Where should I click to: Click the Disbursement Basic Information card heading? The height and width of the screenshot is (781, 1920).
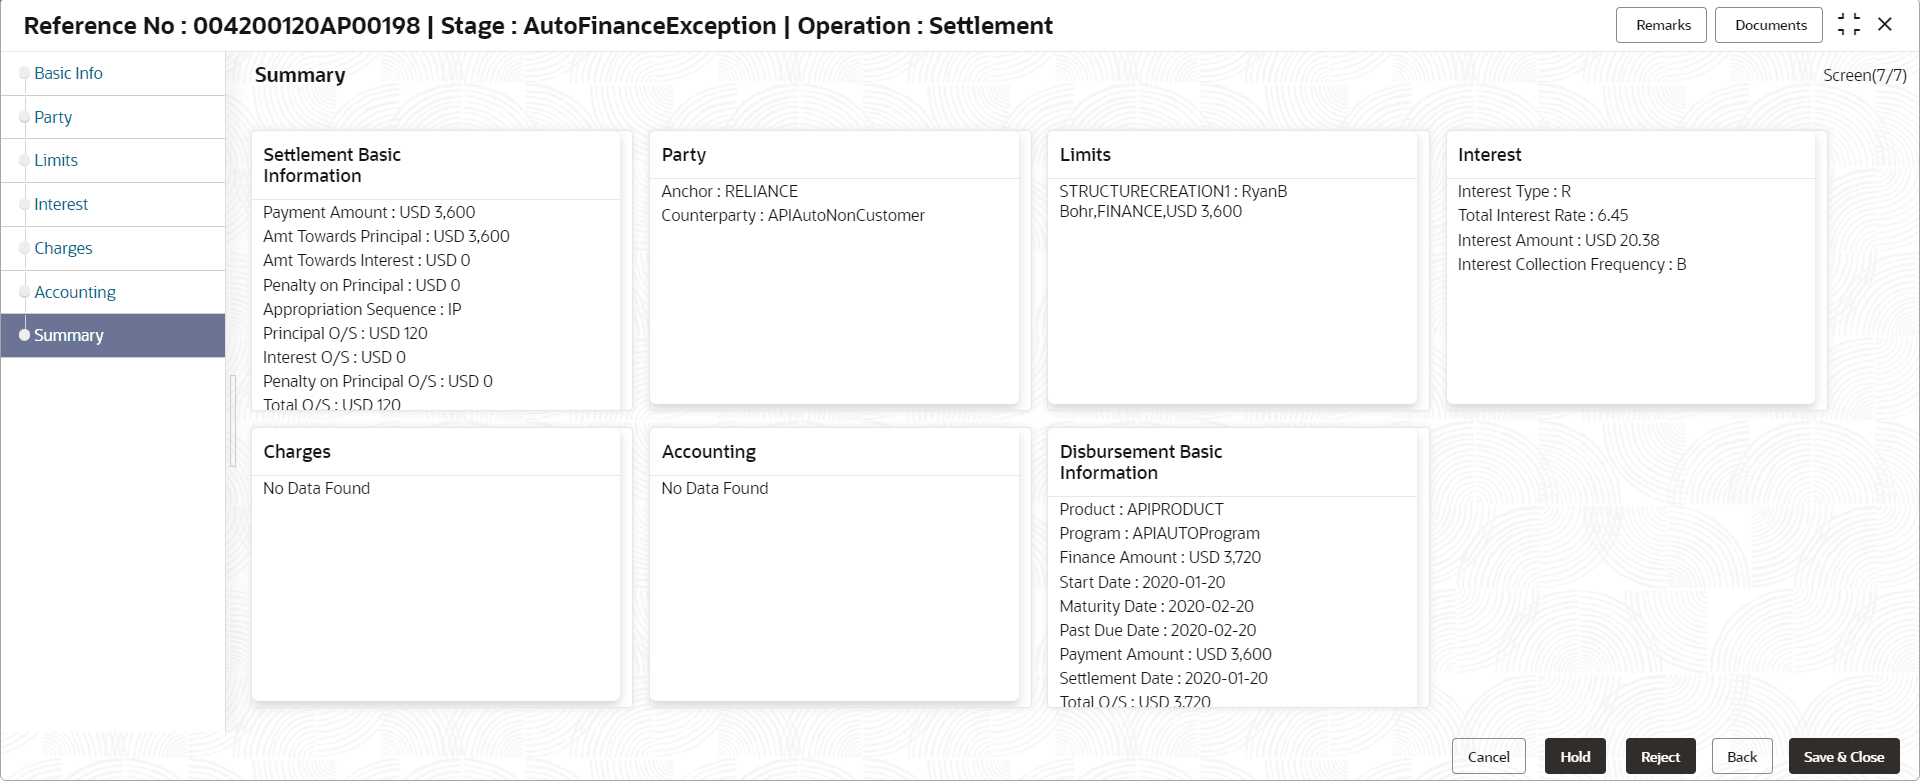(1141, 462)
